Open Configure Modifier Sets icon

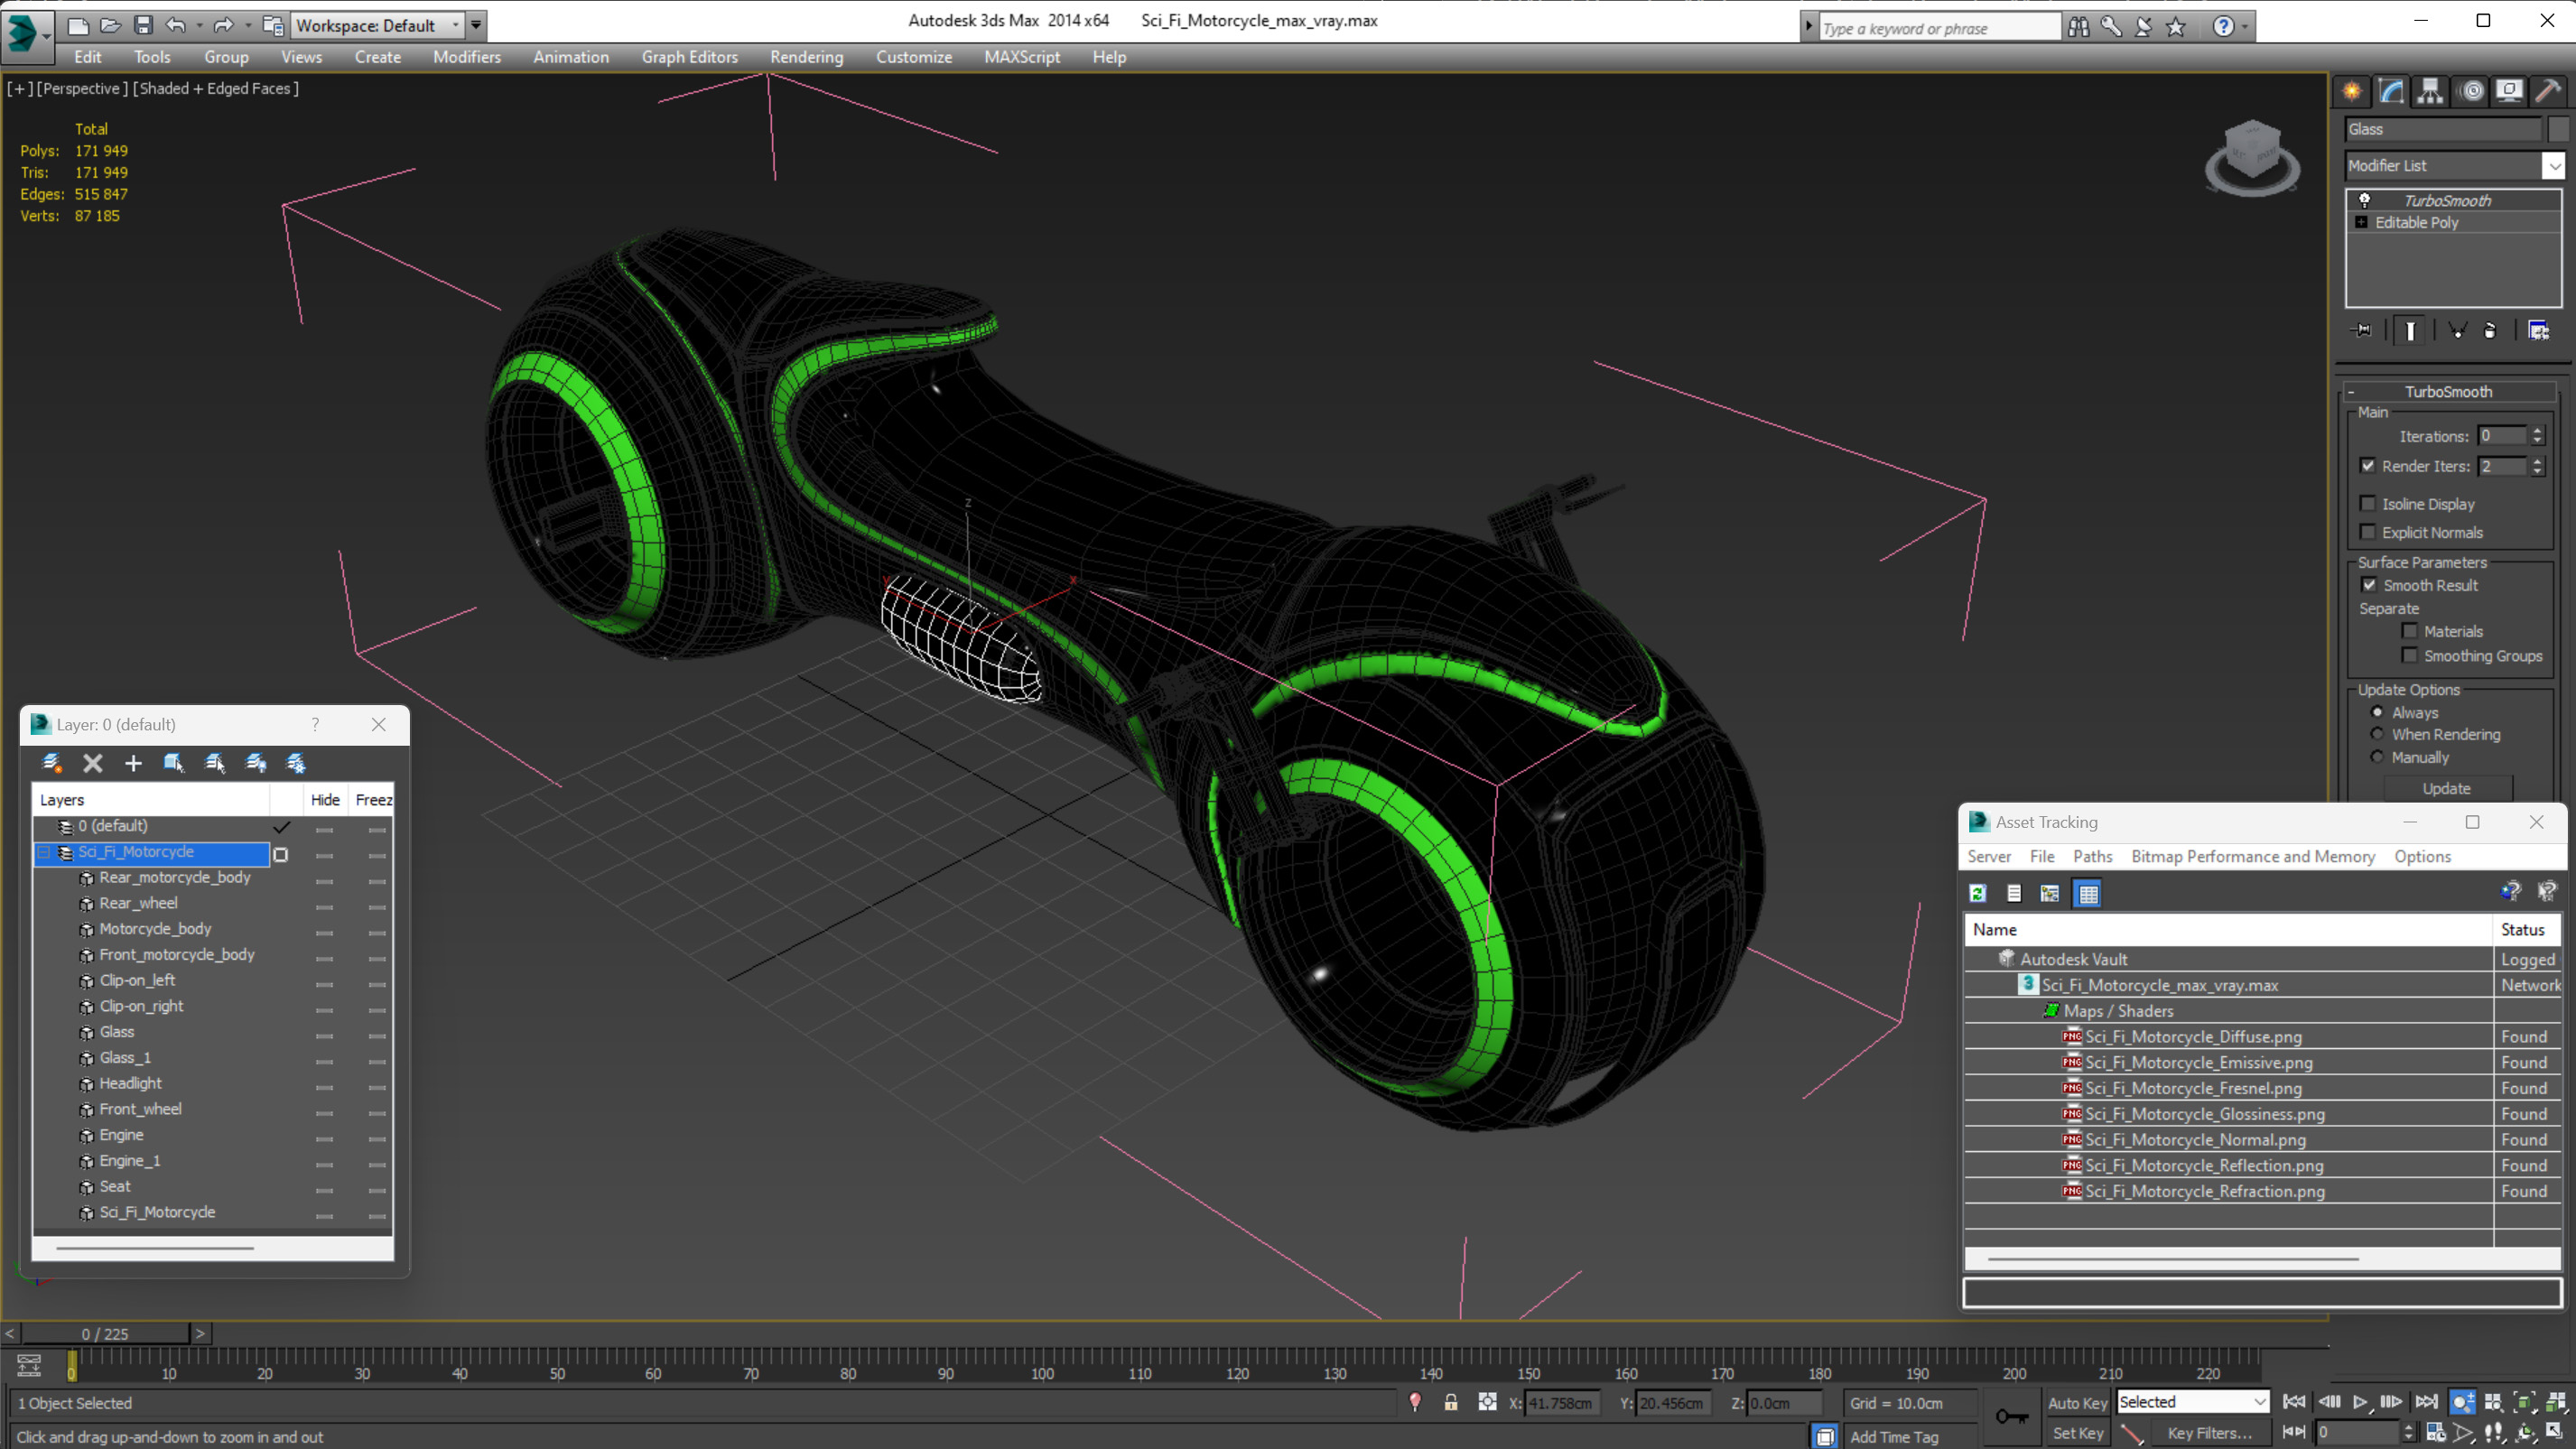(2538, 330)
